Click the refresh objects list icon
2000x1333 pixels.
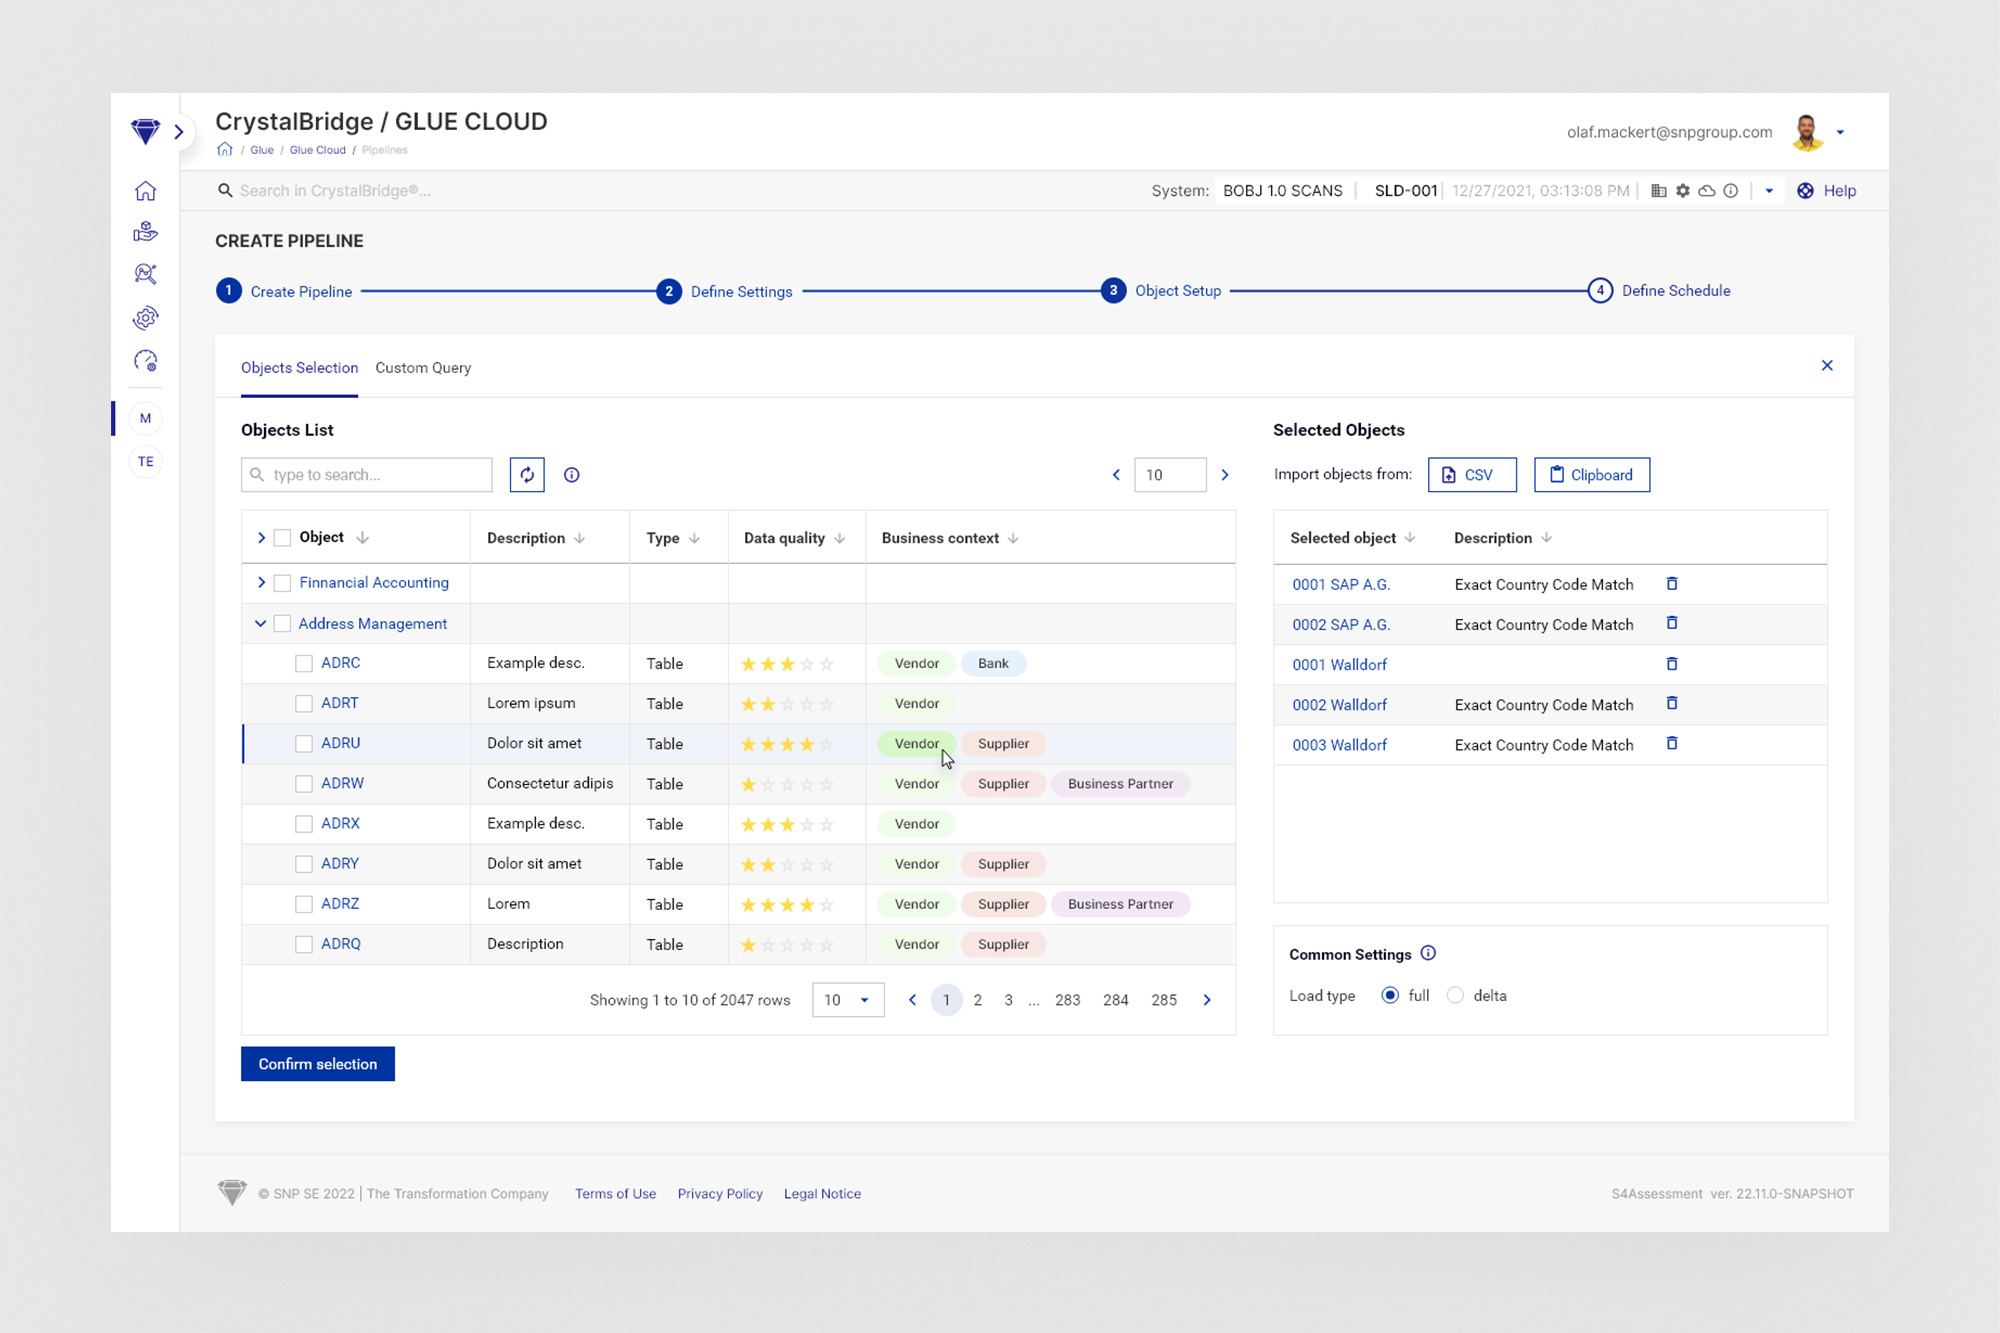(527, 475)
